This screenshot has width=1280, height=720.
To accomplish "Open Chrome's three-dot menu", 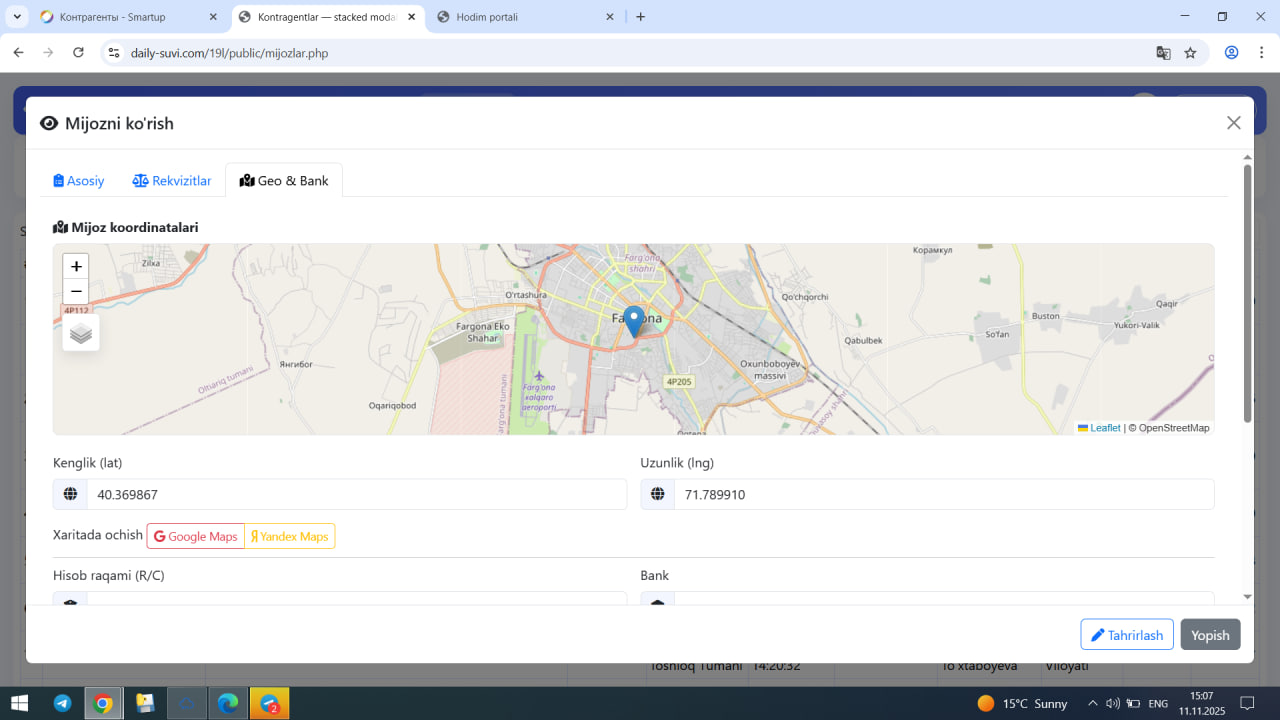I will click(x=1262, y=53).
